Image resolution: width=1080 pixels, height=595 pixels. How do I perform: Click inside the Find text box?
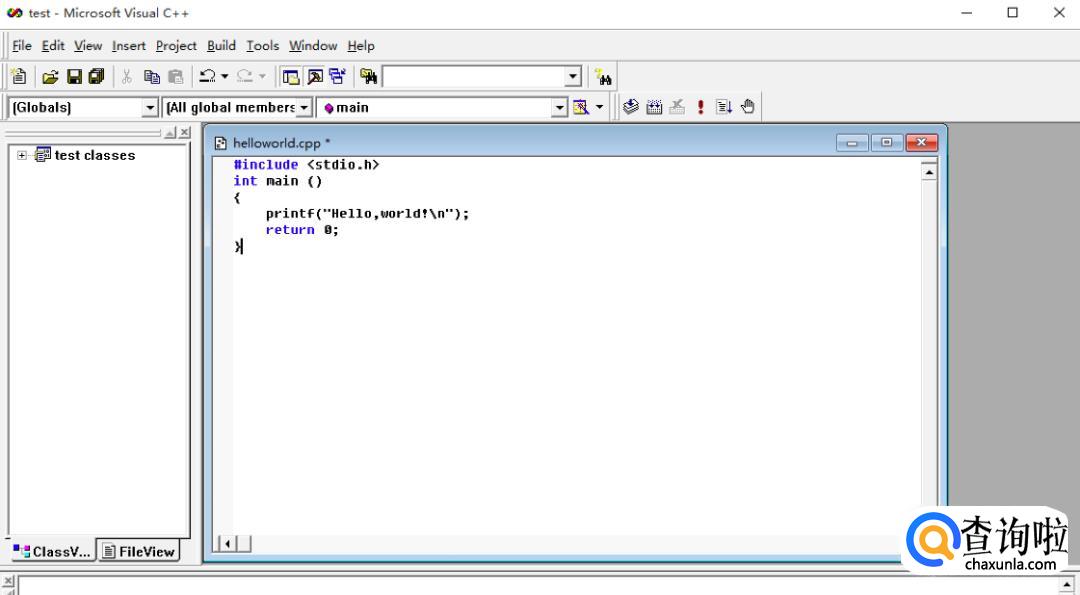click(474, 76)
